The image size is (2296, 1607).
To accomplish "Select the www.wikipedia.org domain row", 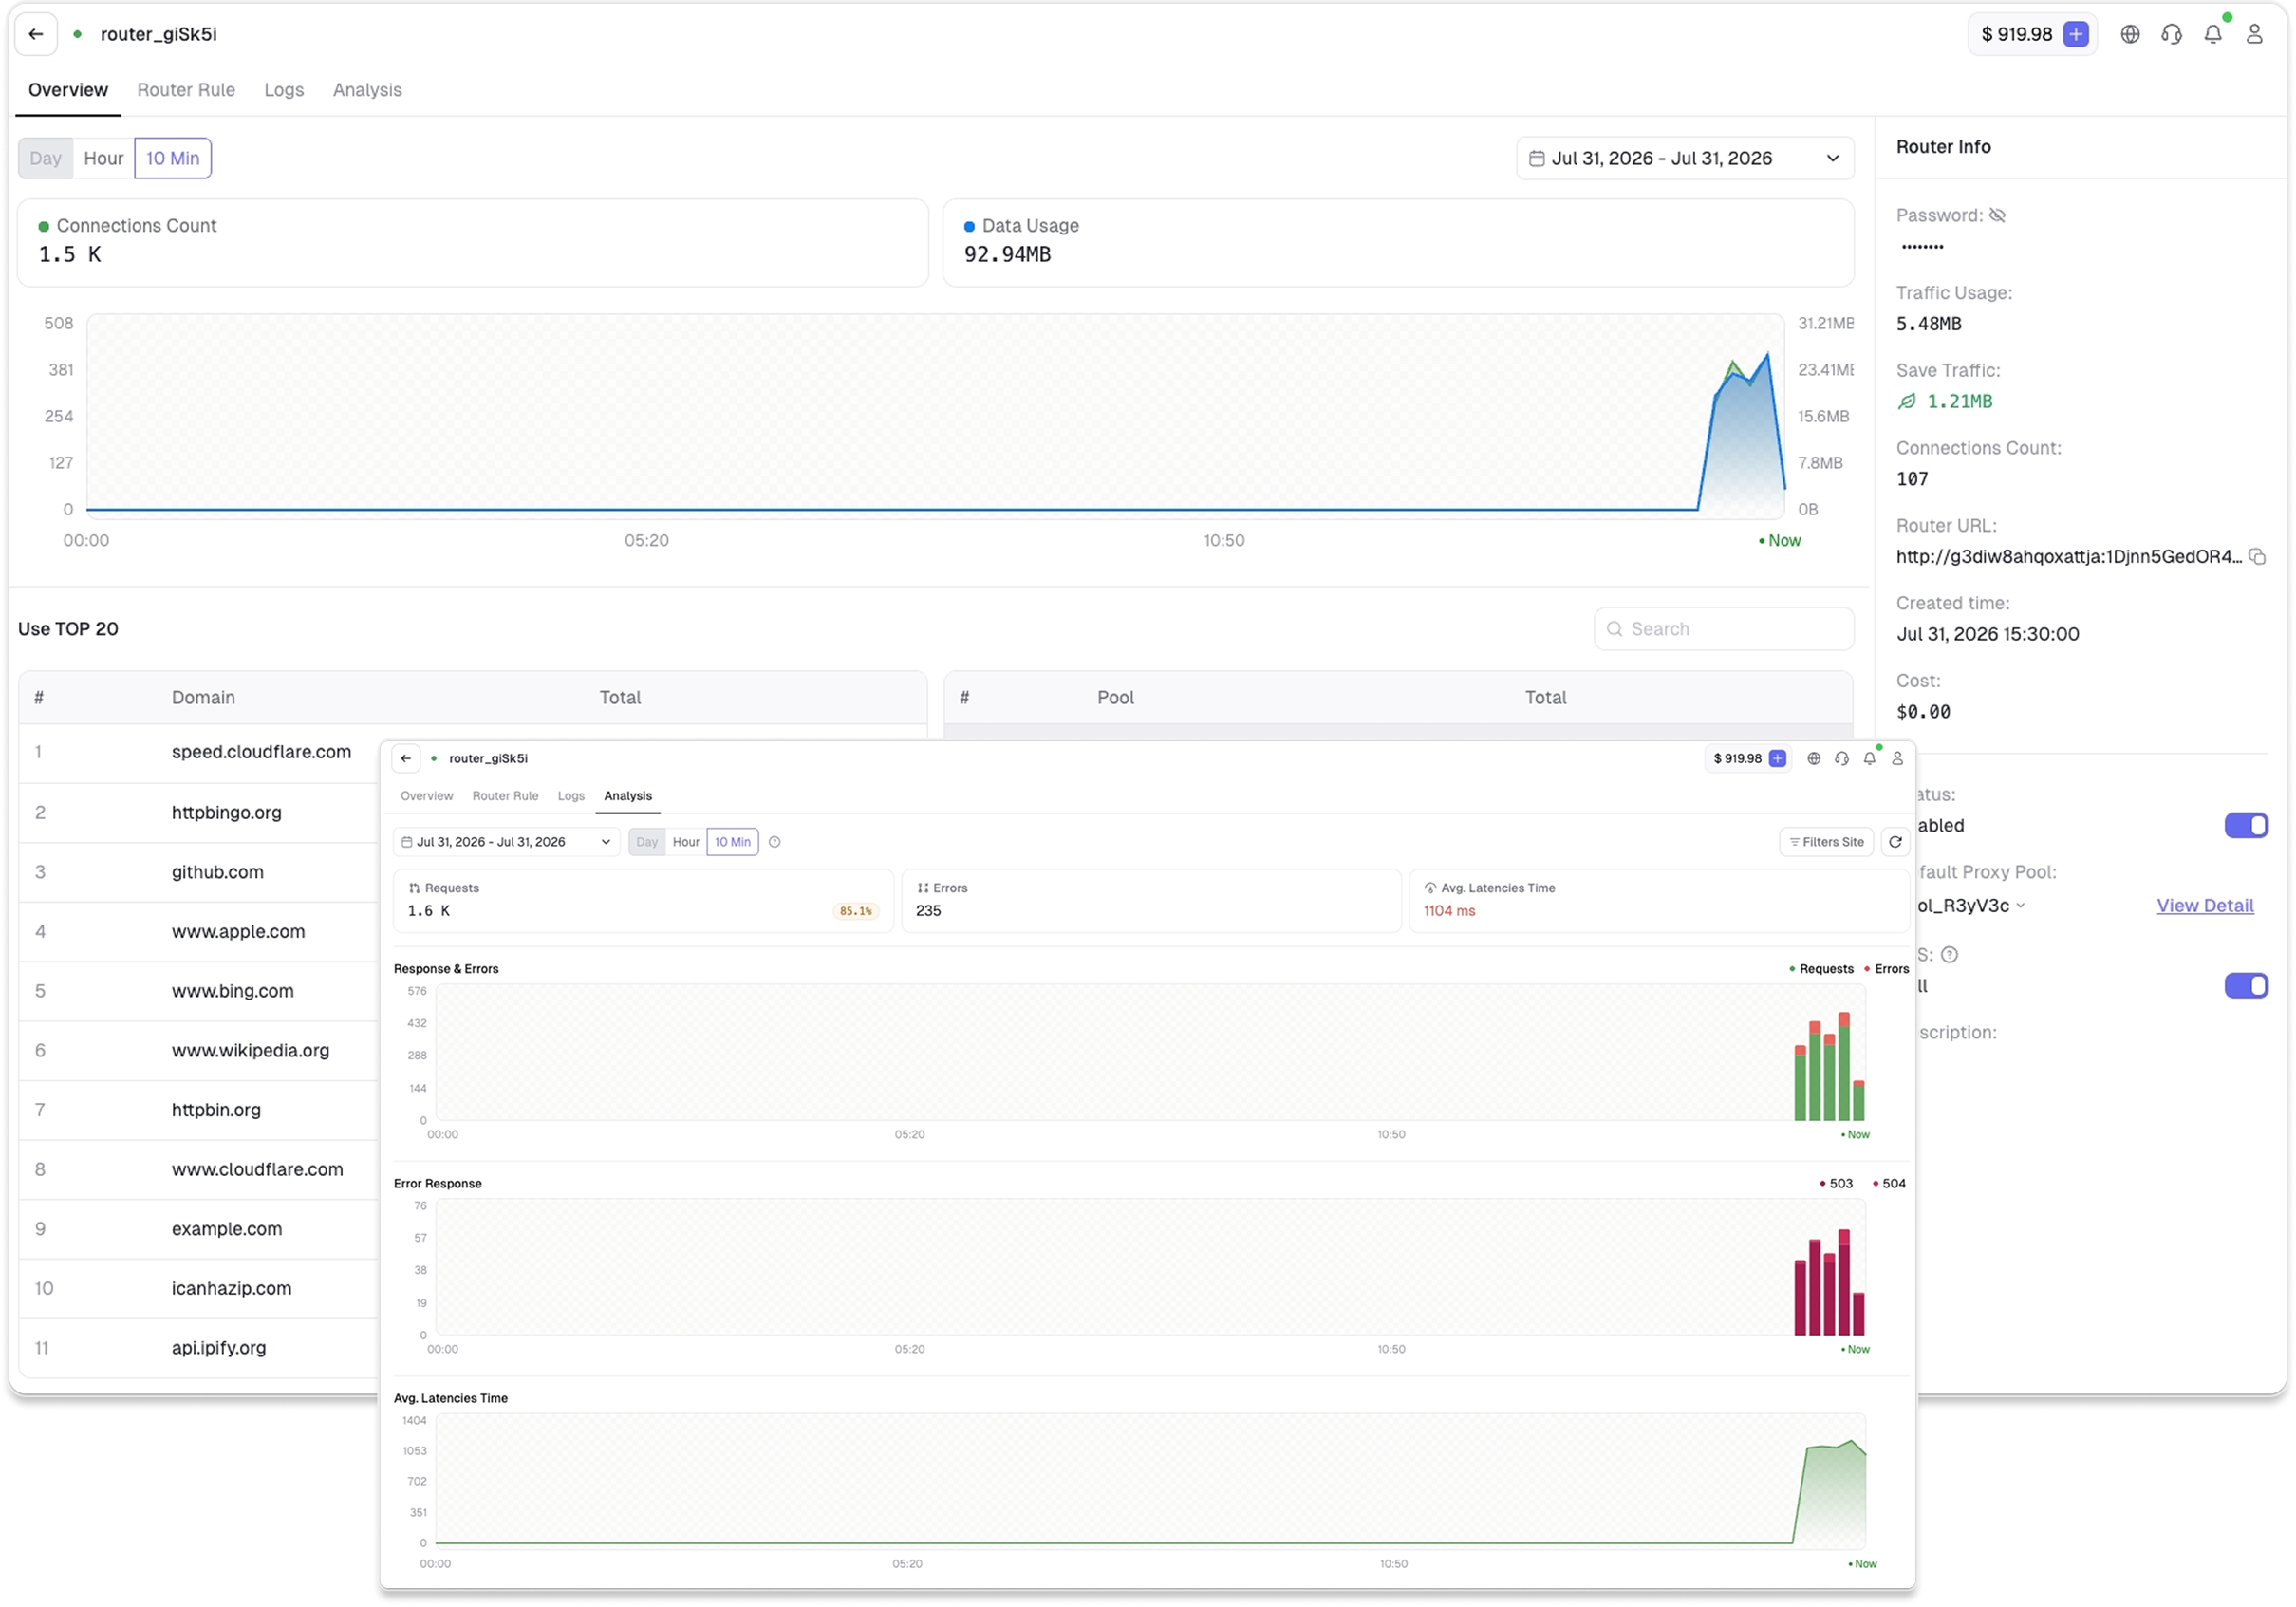I will pyautogui.click(x=250, y=1050).
